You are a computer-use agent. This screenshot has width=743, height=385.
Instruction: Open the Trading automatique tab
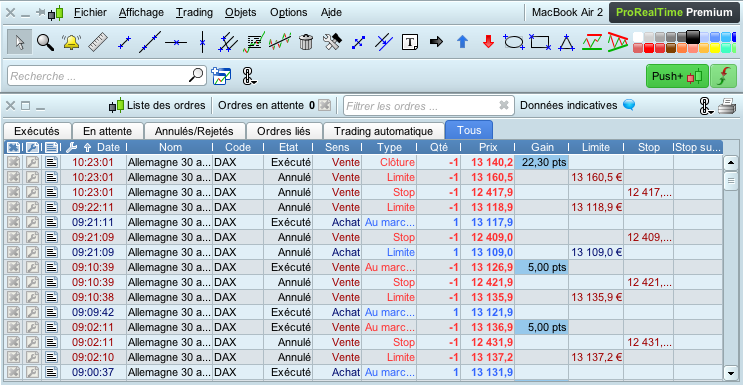click(383, 131)
